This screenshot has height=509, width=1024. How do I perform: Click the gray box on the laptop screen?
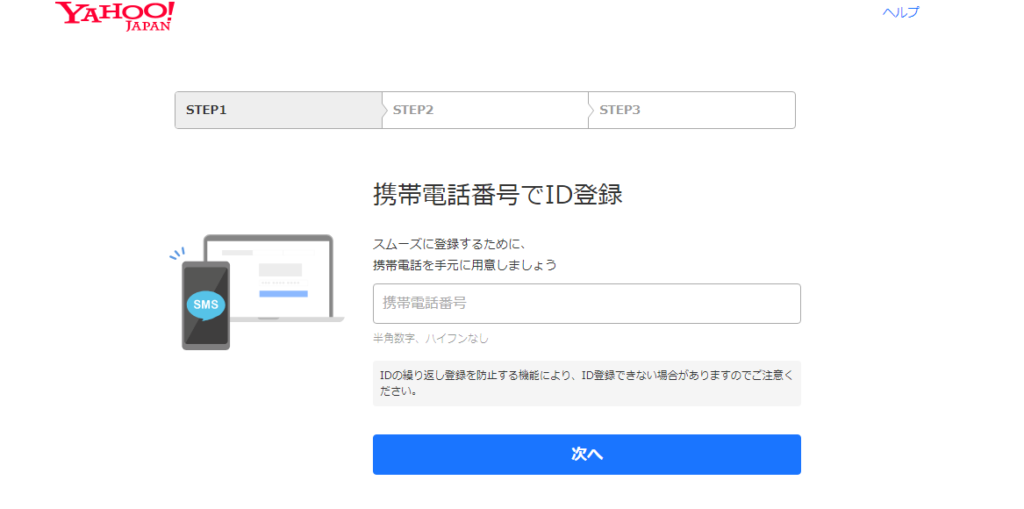[280, 270]
